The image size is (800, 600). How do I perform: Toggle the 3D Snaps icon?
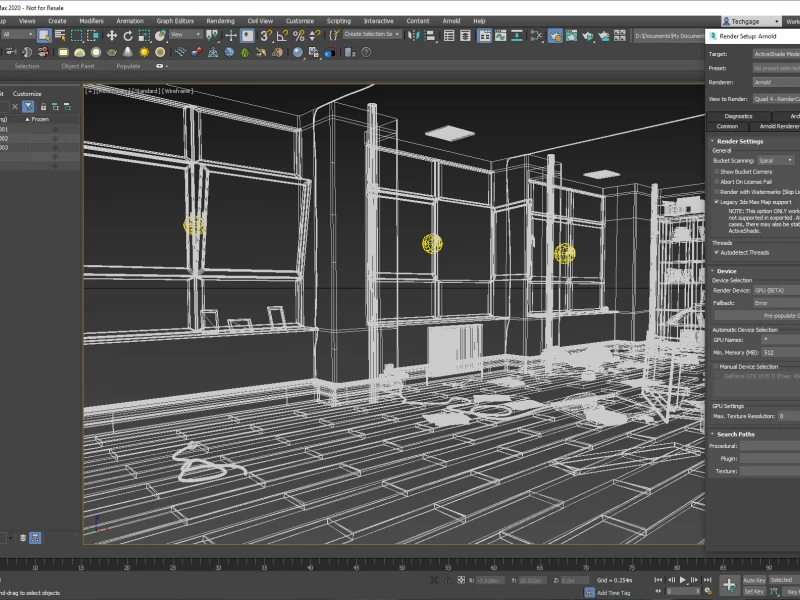266,35
